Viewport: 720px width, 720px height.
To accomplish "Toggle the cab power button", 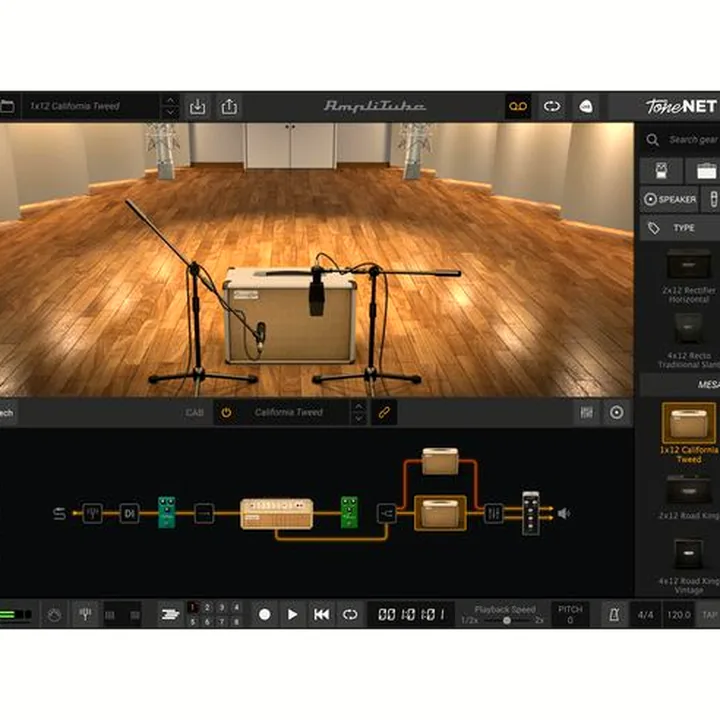I will pos(226,412).
